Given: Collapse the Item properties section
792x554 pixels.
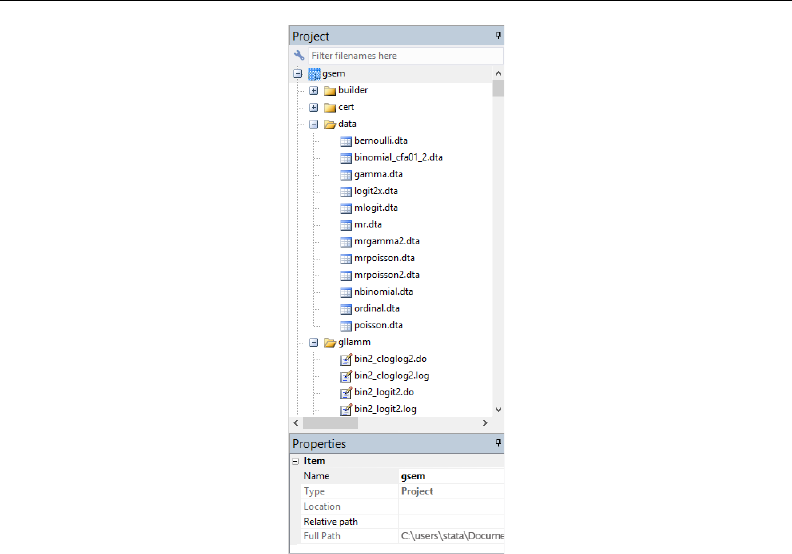Looking at the screenshot, I should (x=295, y=461).
